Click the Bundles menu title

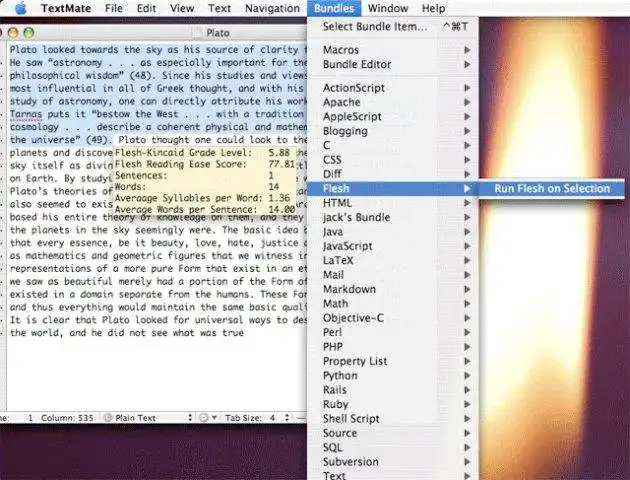tap(334, 8)
